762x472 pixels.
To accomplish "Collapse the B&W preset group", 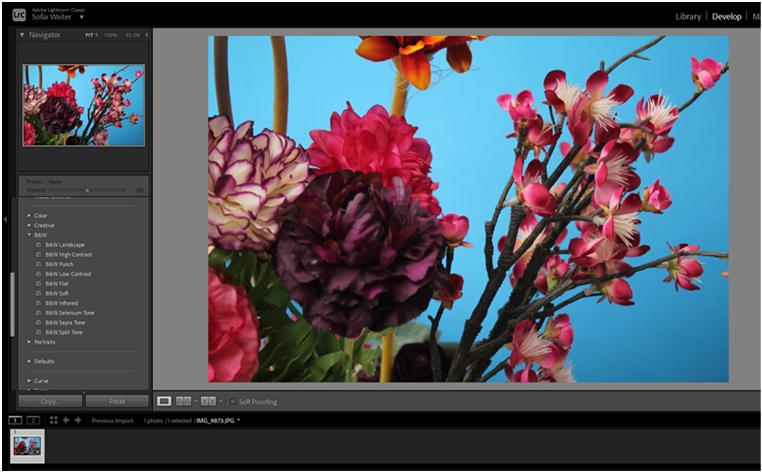I will coord(29,235).
